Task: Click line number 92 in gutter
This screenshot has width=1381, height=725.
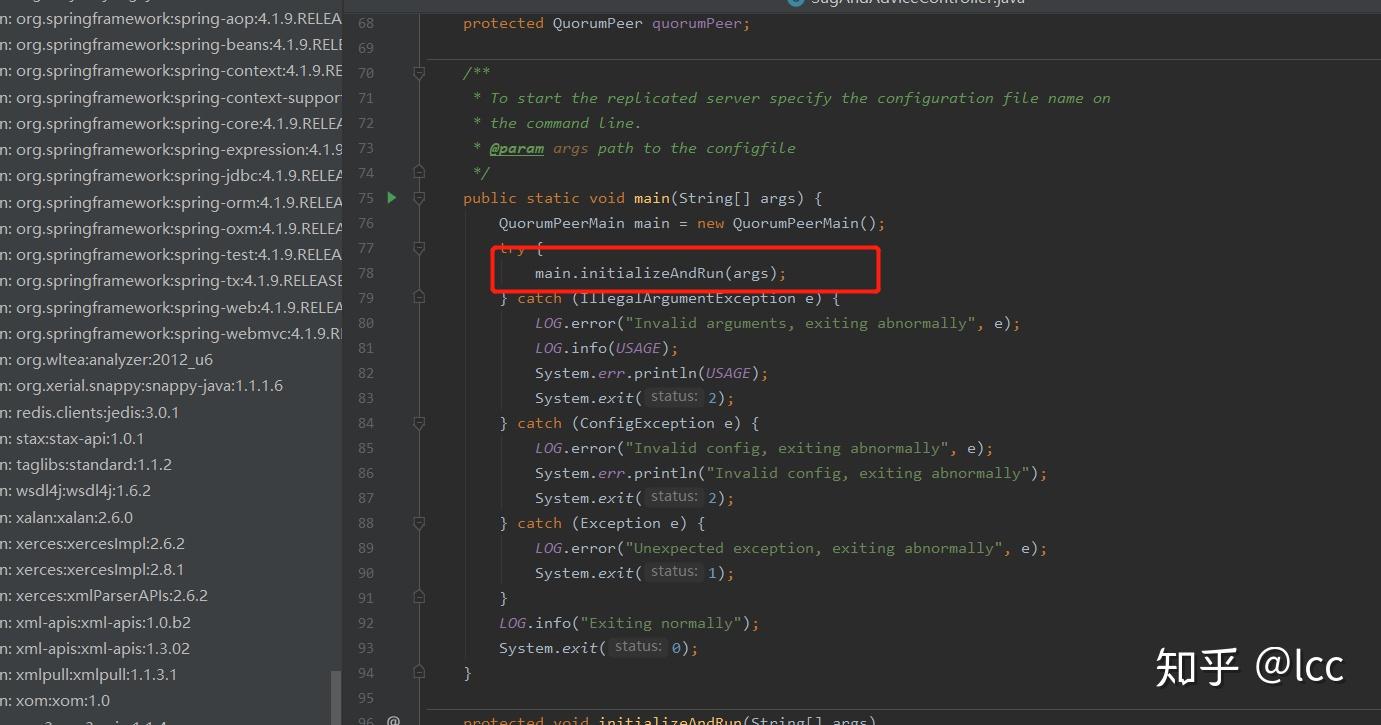Action: tap(365, 623)
